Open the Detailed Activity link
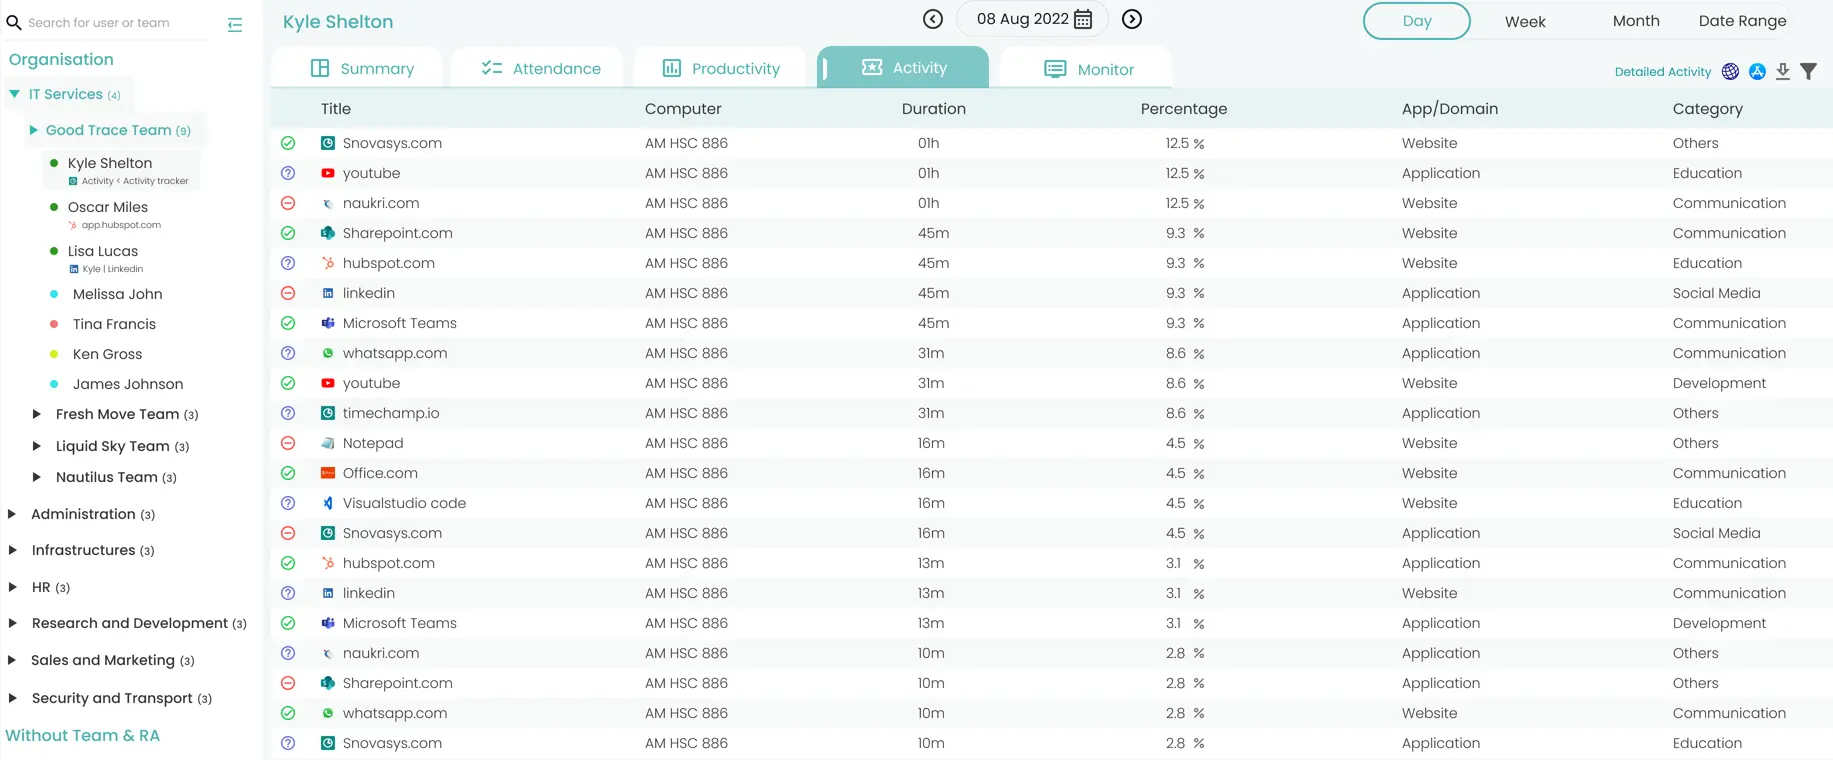The height and width of the screenshot is (760, 1833). coord(1663,71)
